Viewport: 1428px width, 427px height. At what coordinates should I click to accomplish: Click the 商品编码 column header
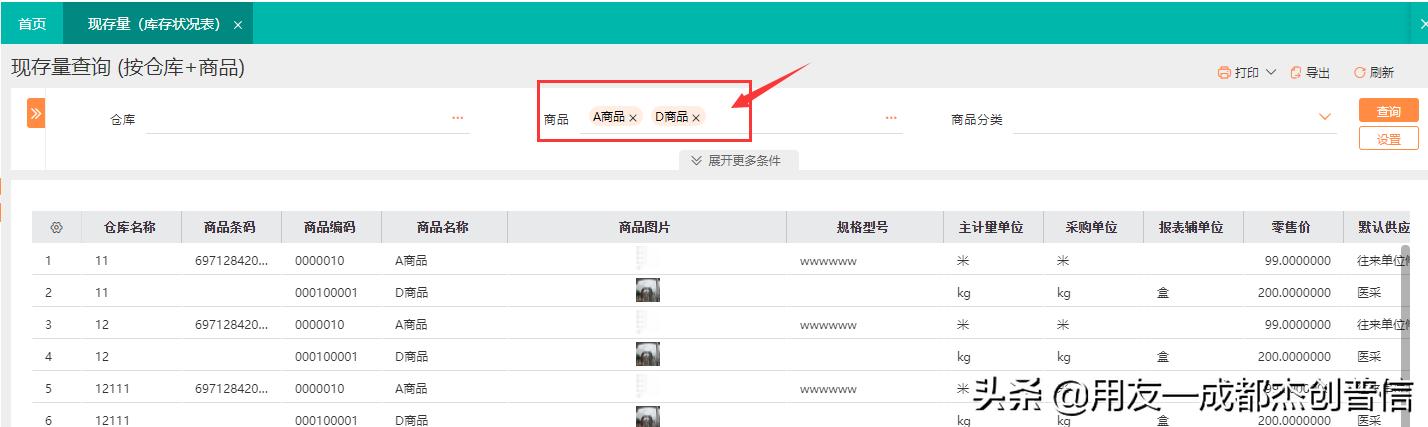(331, 227)
